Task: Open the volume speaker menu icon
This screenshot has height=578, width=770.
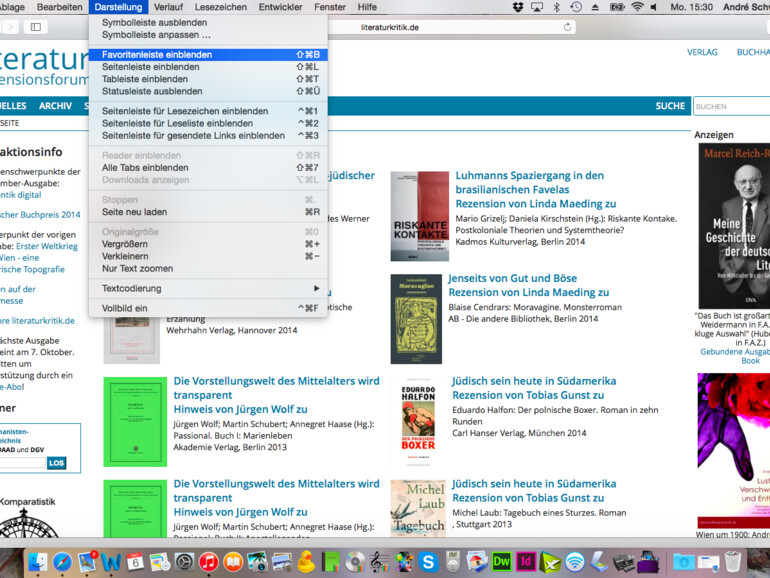Action: pos(654,7)
